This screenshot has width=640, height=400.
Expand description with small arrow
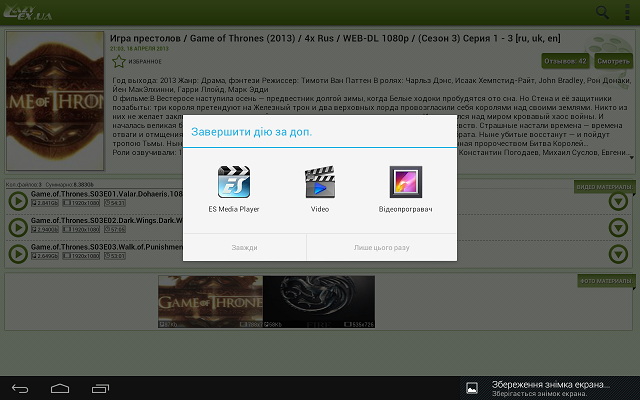click(631, 158)
